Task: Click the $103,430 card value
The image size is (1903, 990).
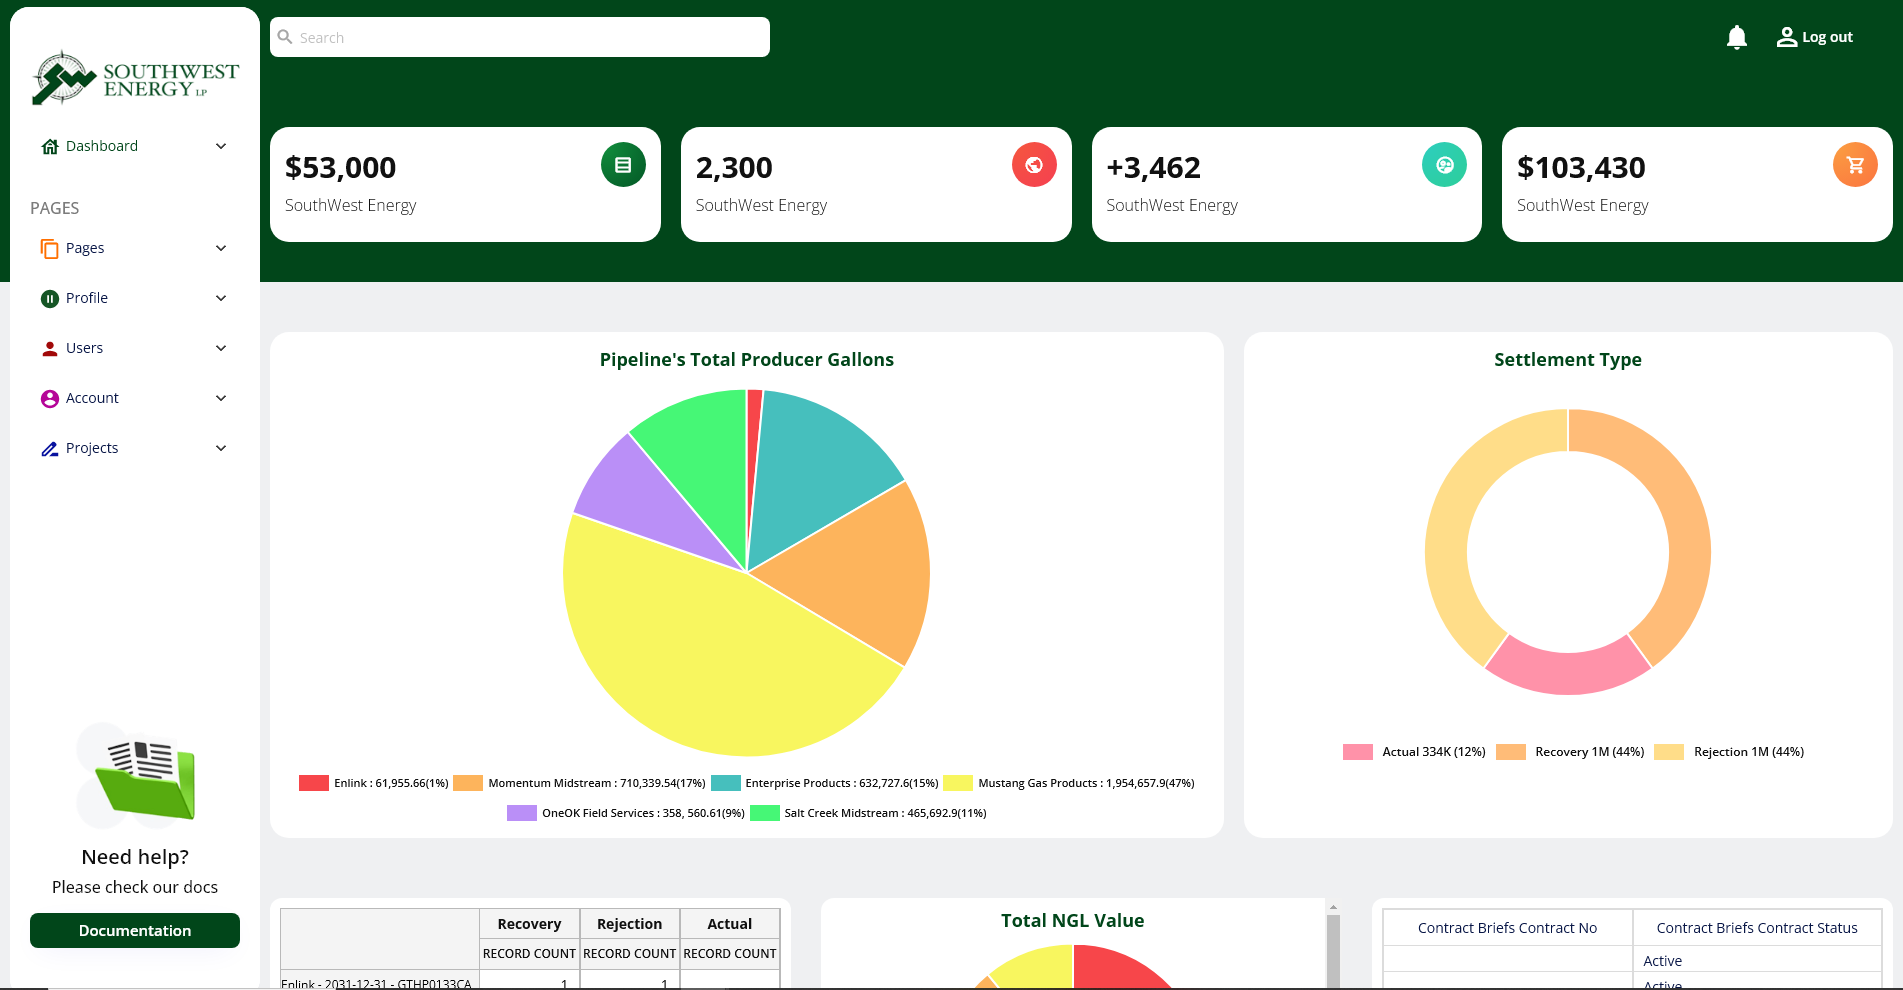Action: (x=1581, y=167)
